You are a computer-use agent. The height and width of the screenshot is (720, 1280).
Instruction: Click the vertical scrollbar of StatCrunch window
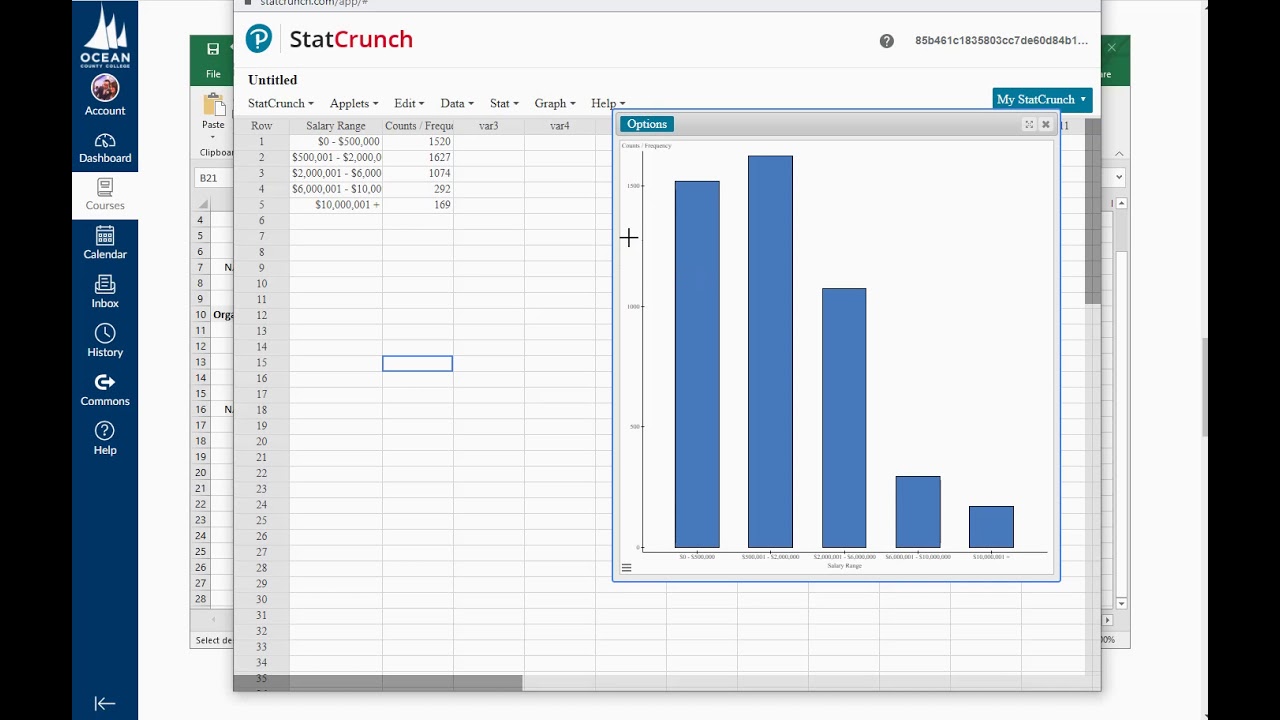(1093, 212)
